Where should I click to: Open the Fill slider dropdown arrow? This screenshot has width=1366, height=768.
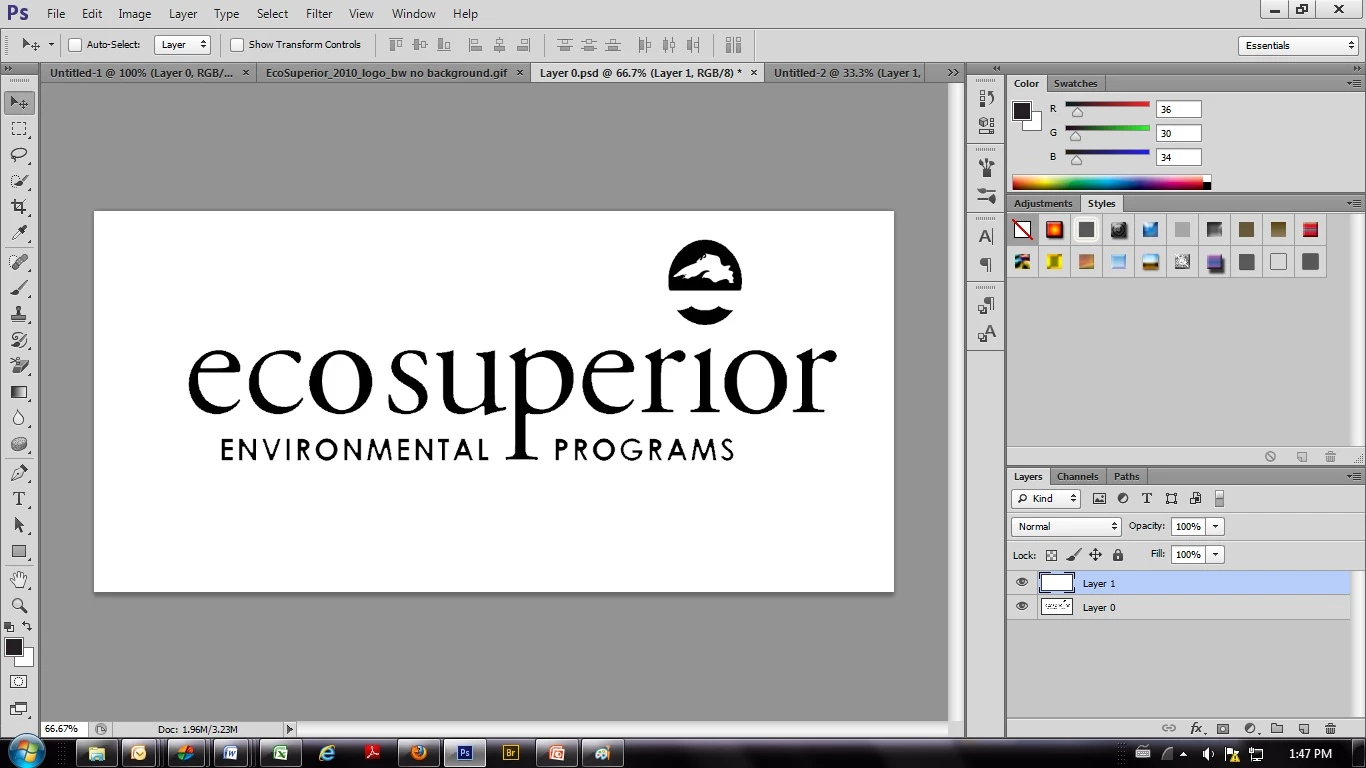pos(1216,554)
